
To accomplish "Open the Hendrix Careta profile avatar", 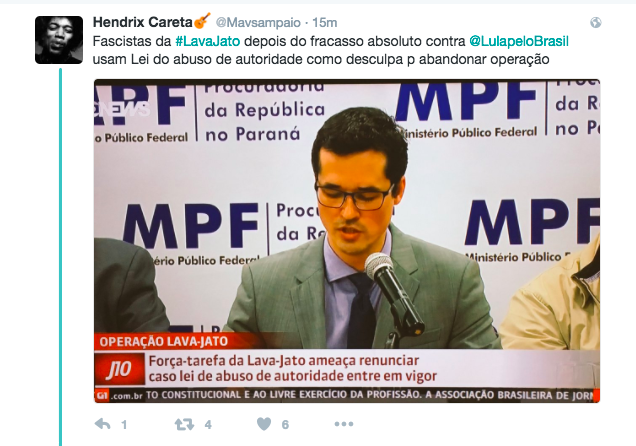I will 59,40.
